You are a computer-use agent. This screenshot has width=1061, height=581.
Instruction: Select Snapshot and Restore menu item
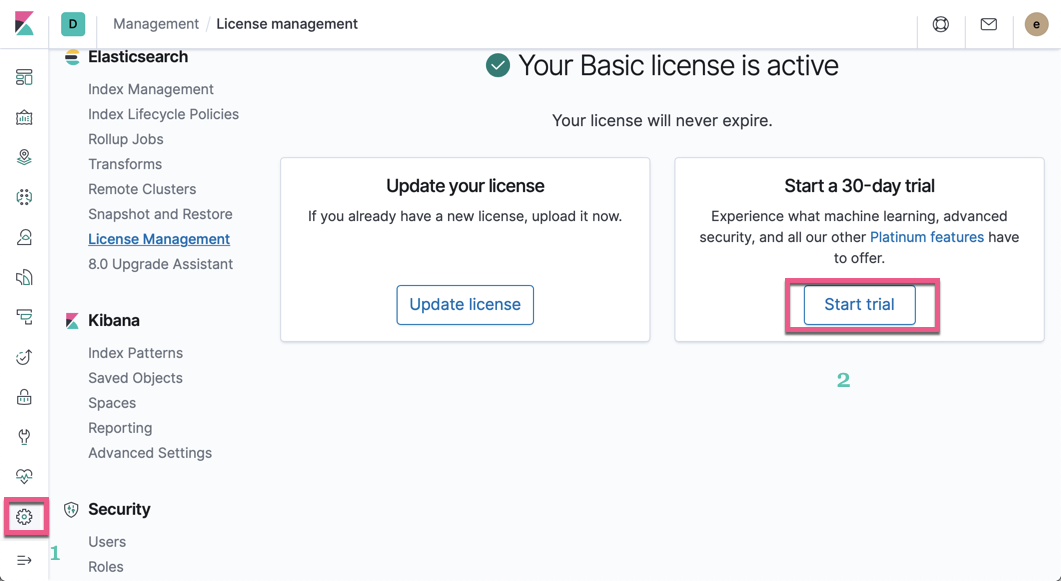tap(160, 214)
